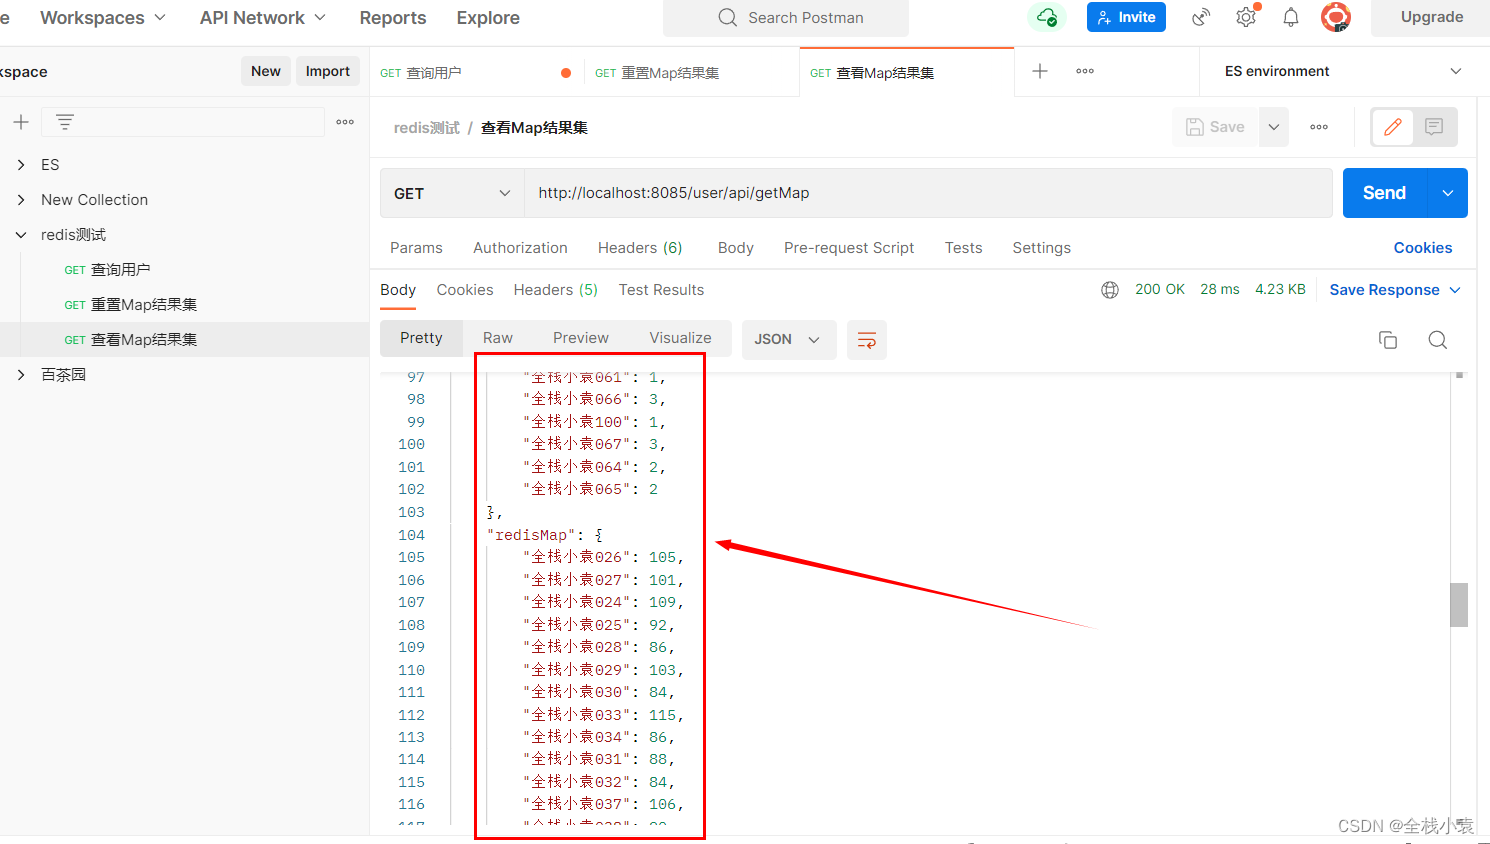The width and height of the screenshot is (1490, 844).
Task: Change the GET method dropdown
Action: [452, 193]
